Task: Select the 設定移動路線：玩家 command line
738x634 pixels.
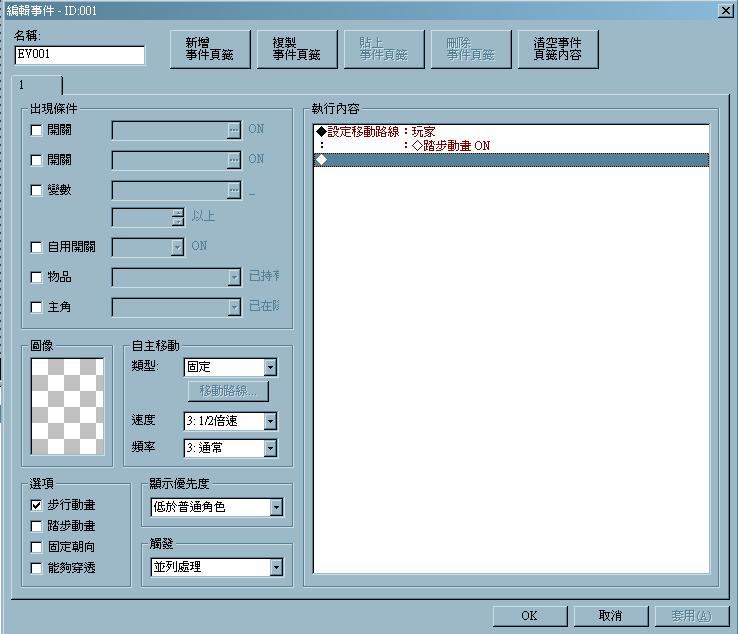Action: pos(511,132)
